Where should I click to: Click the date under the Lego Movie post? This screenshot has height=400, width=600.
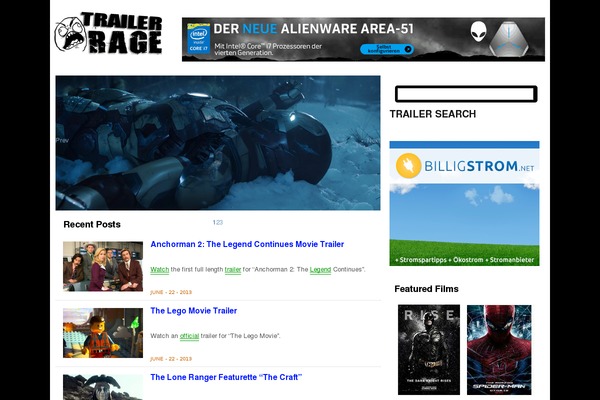click(171, 359)
